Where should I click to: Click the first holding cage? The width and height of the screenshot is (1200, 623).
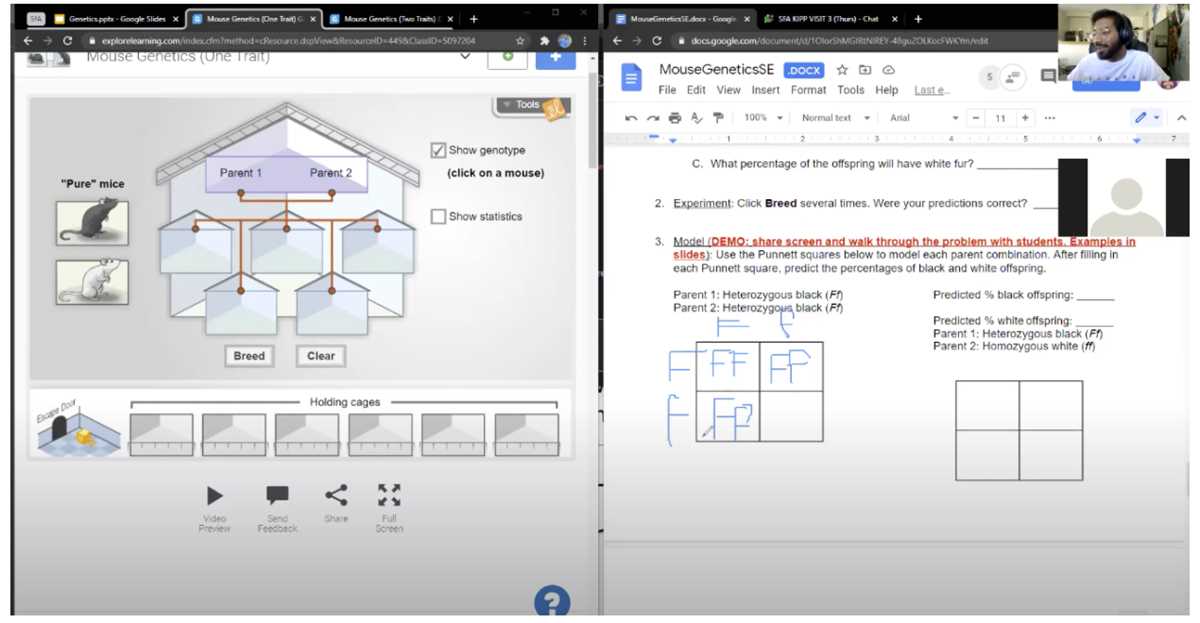tap(162, 434)
